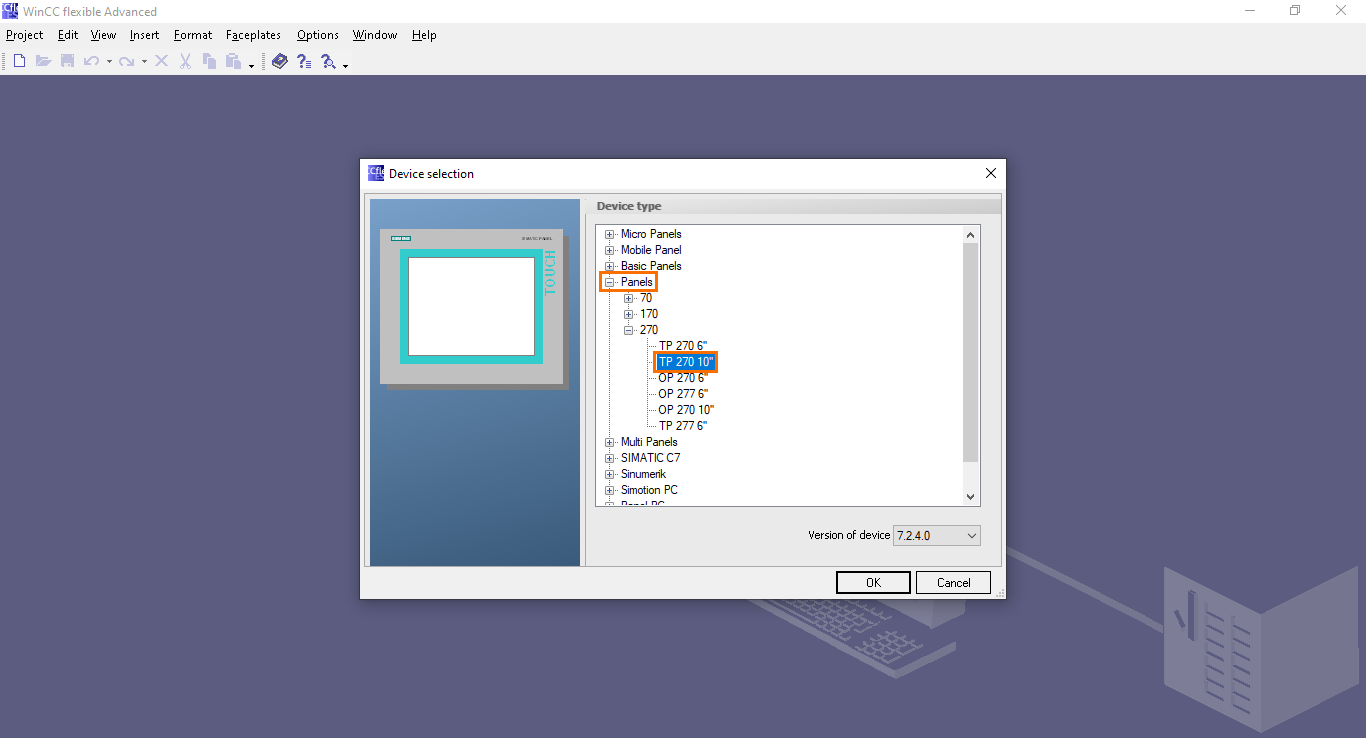Click the Undo arrow icon
The image size is (1366, 738).
(x=91, y=61)
